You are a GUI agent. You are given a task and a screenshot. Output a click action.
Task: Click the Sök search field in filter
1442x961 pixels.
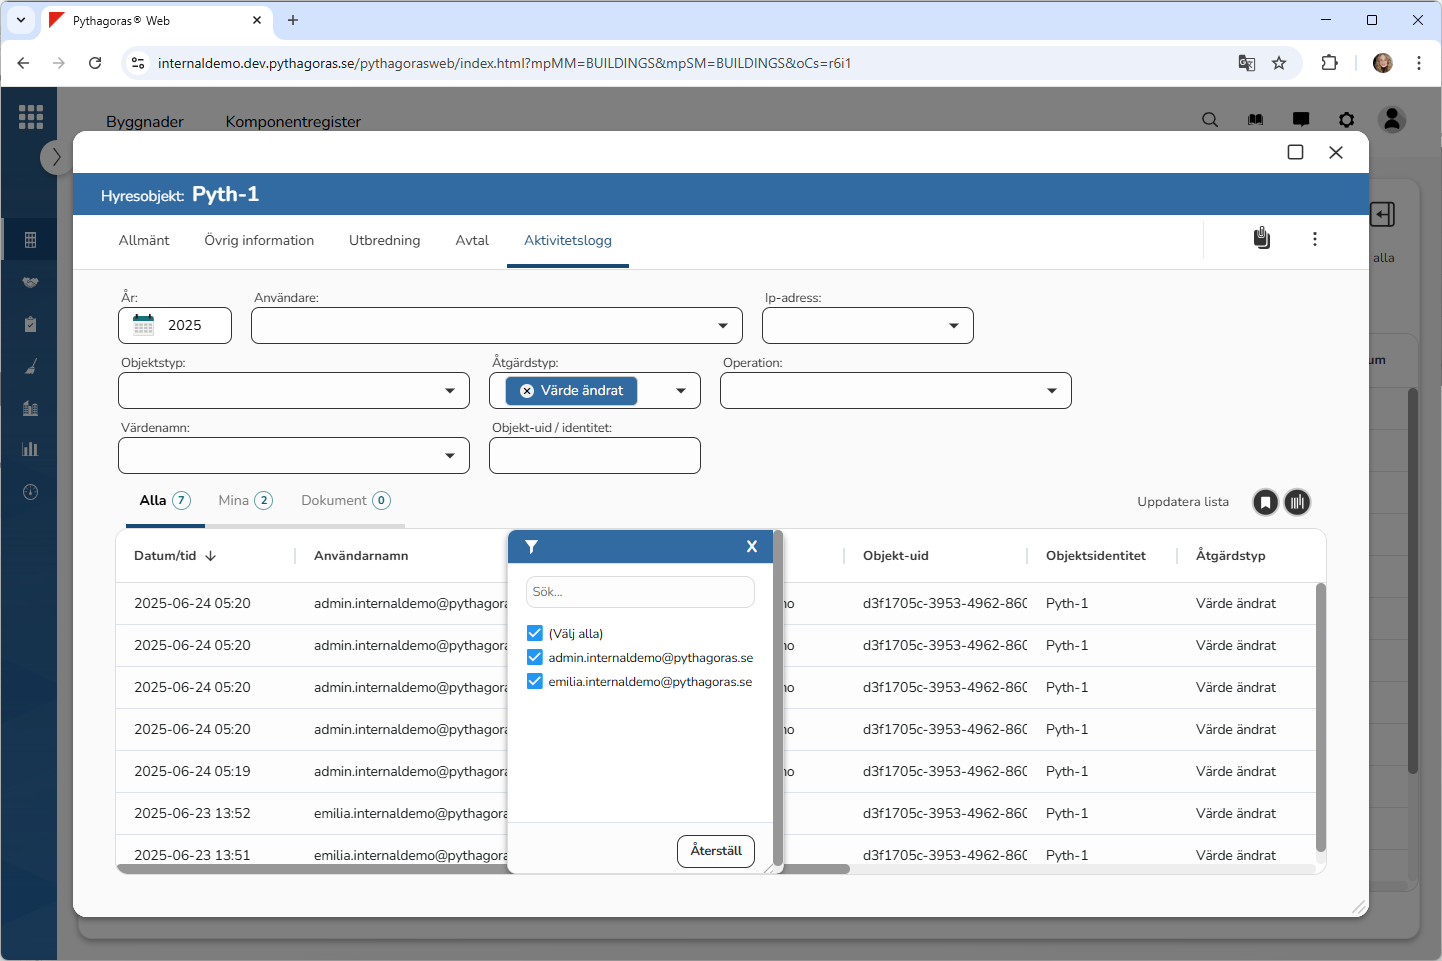(640, 592)
